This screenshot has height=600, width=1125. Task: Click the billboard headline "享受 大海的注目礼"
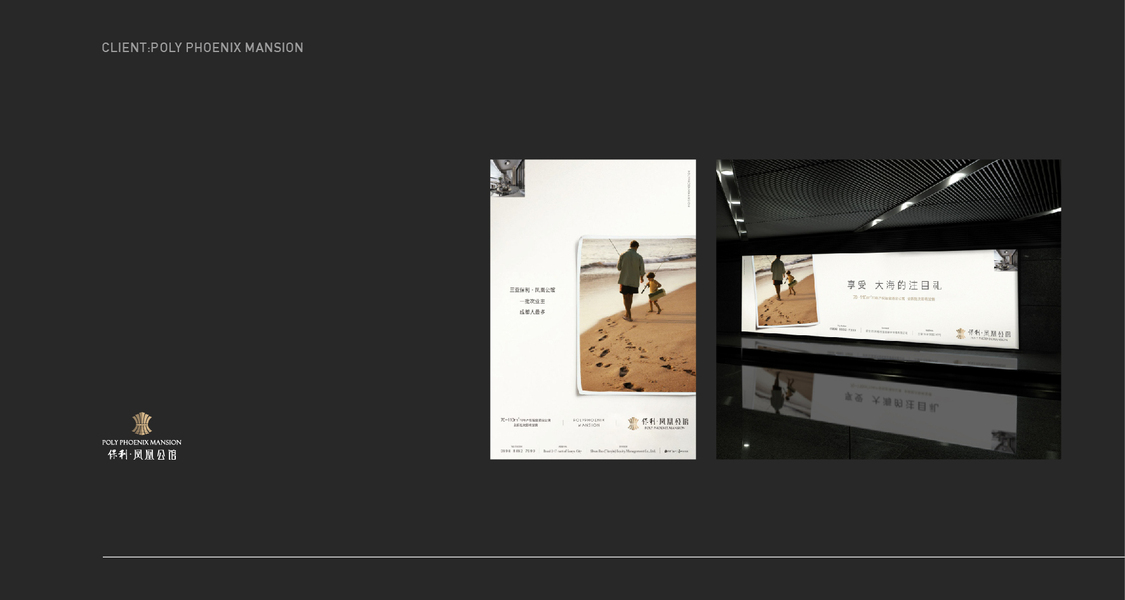[x=894, y=285]
